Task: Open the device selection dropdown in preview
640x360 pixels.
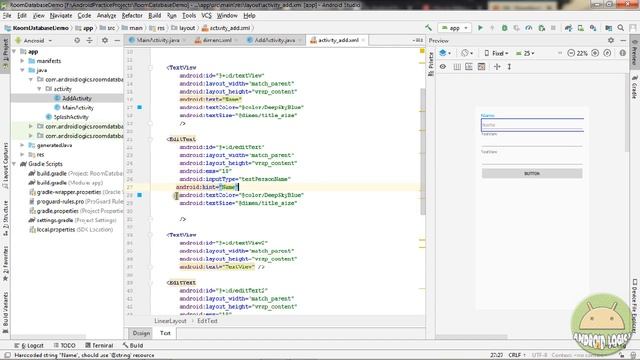Action: [x=496, y=53]
